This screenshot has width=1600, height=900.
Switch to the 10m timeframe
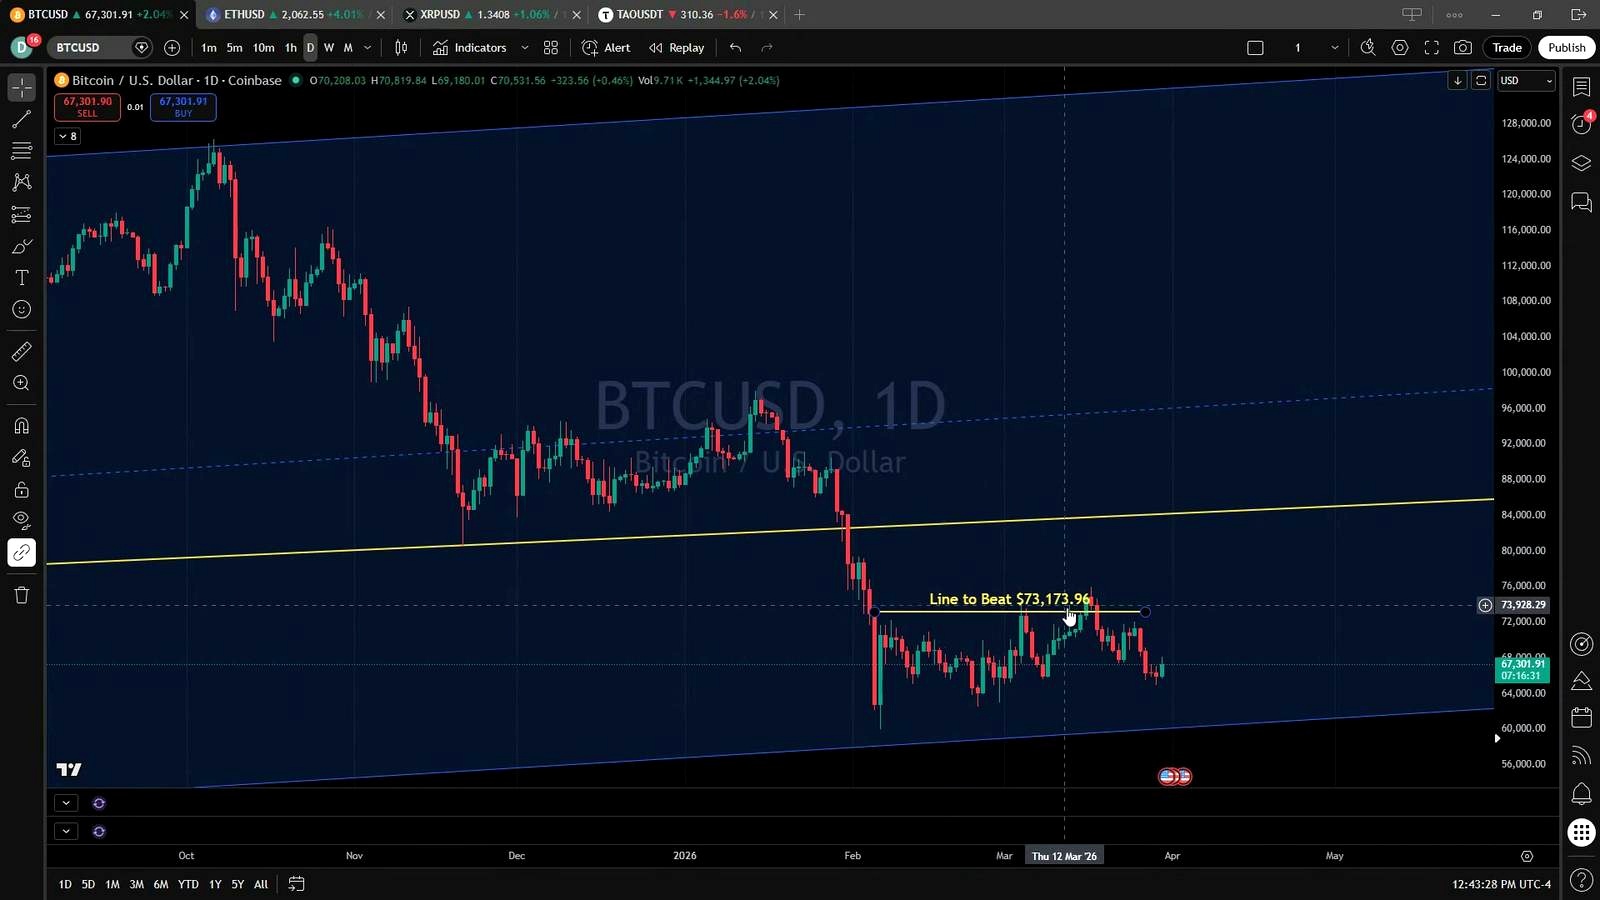(x=263, y=47)
